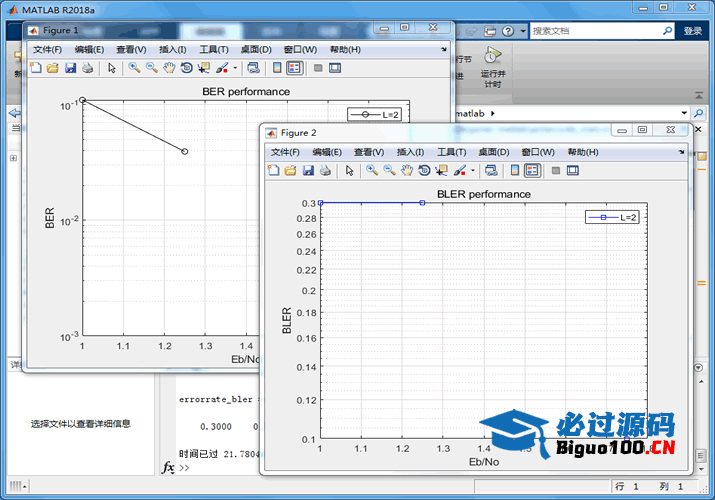715x500 pixels.
Task: Open 编辑(E) menu in Figure 1
Action: point(89,50)
